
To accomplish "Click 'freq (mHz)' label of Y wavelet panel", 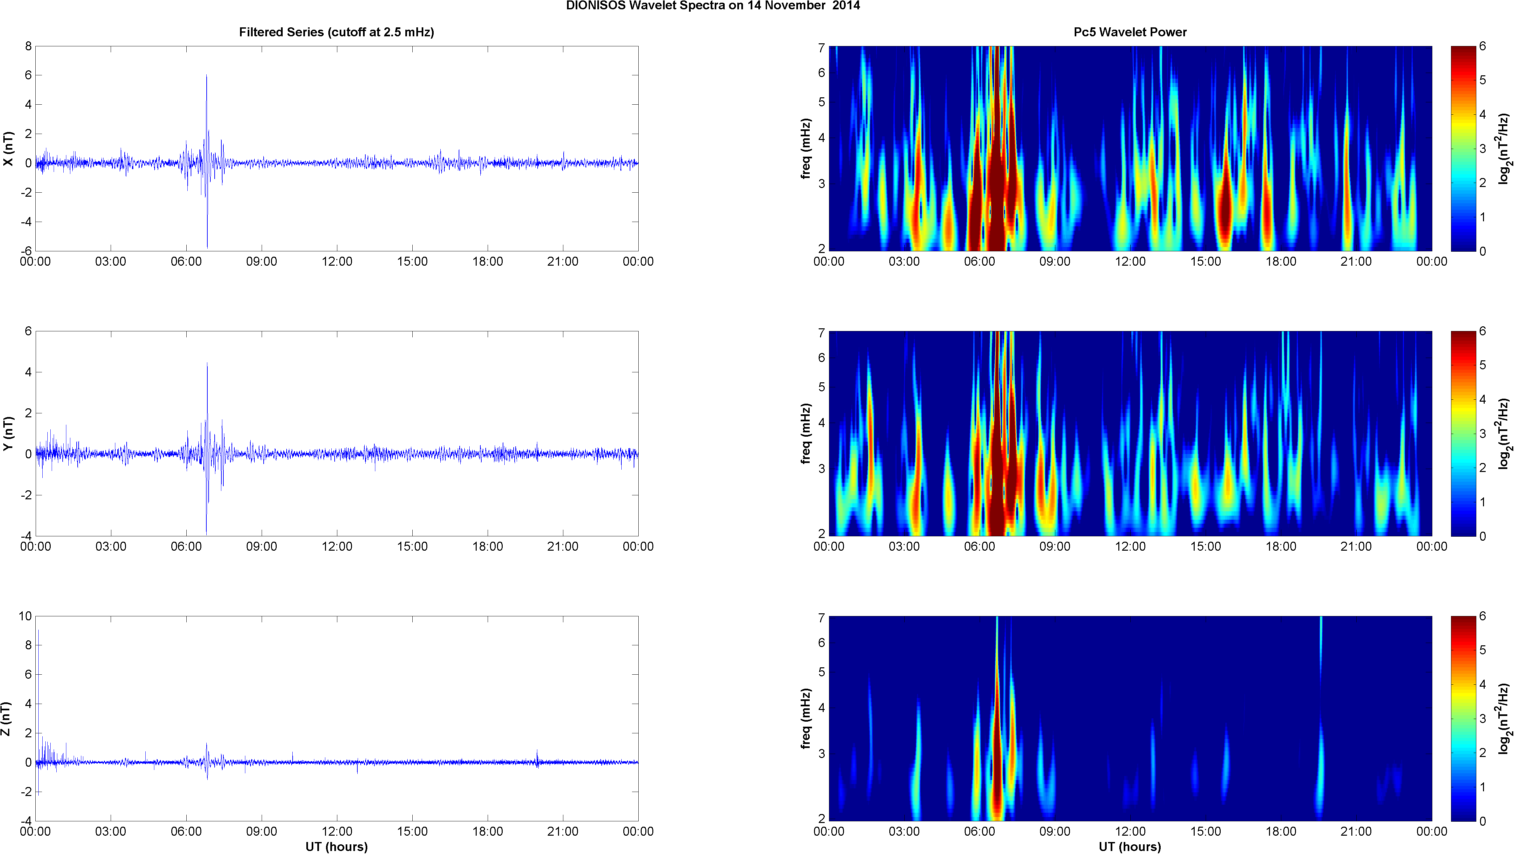I will pyautogui.click(x=806, y=433).
